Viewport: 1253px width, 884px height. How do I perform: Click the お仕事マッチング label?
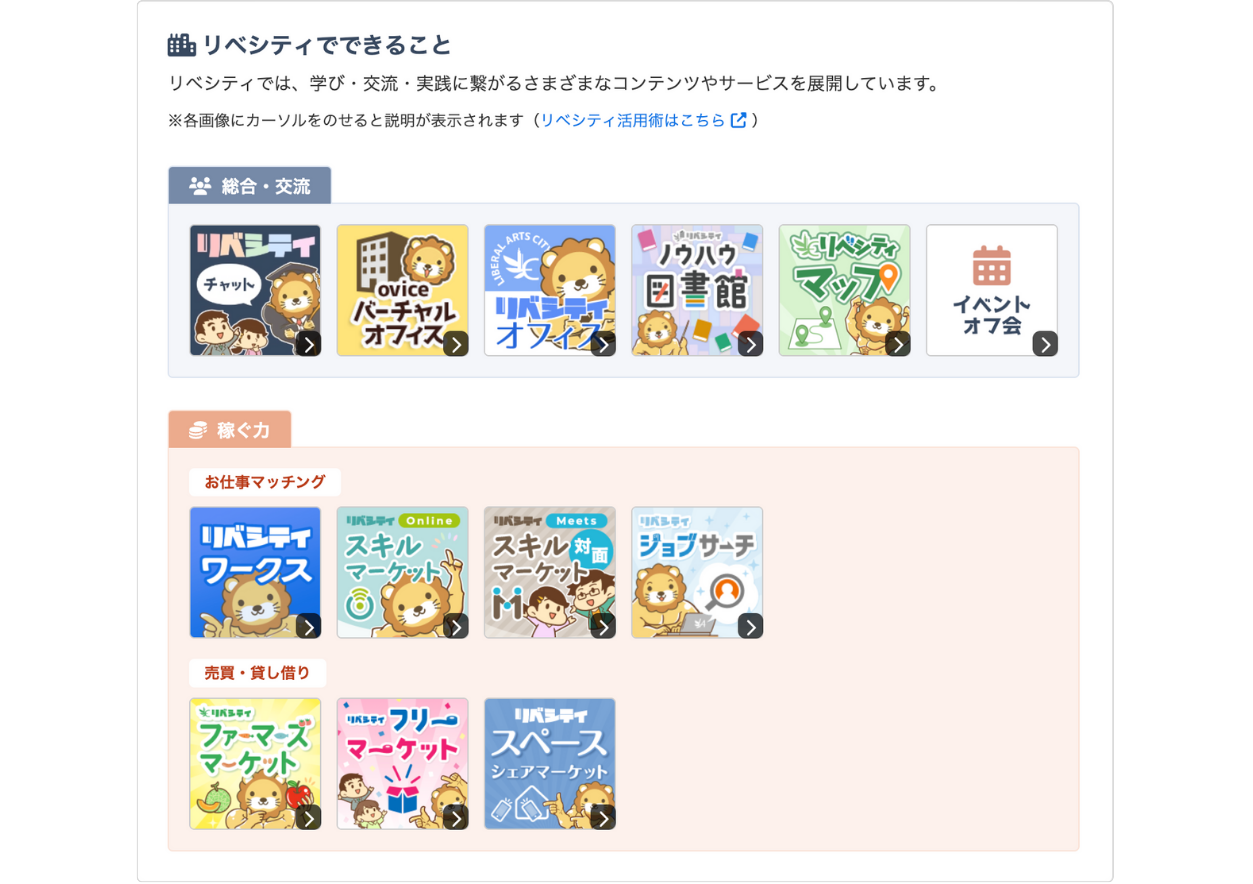(265, 482)
